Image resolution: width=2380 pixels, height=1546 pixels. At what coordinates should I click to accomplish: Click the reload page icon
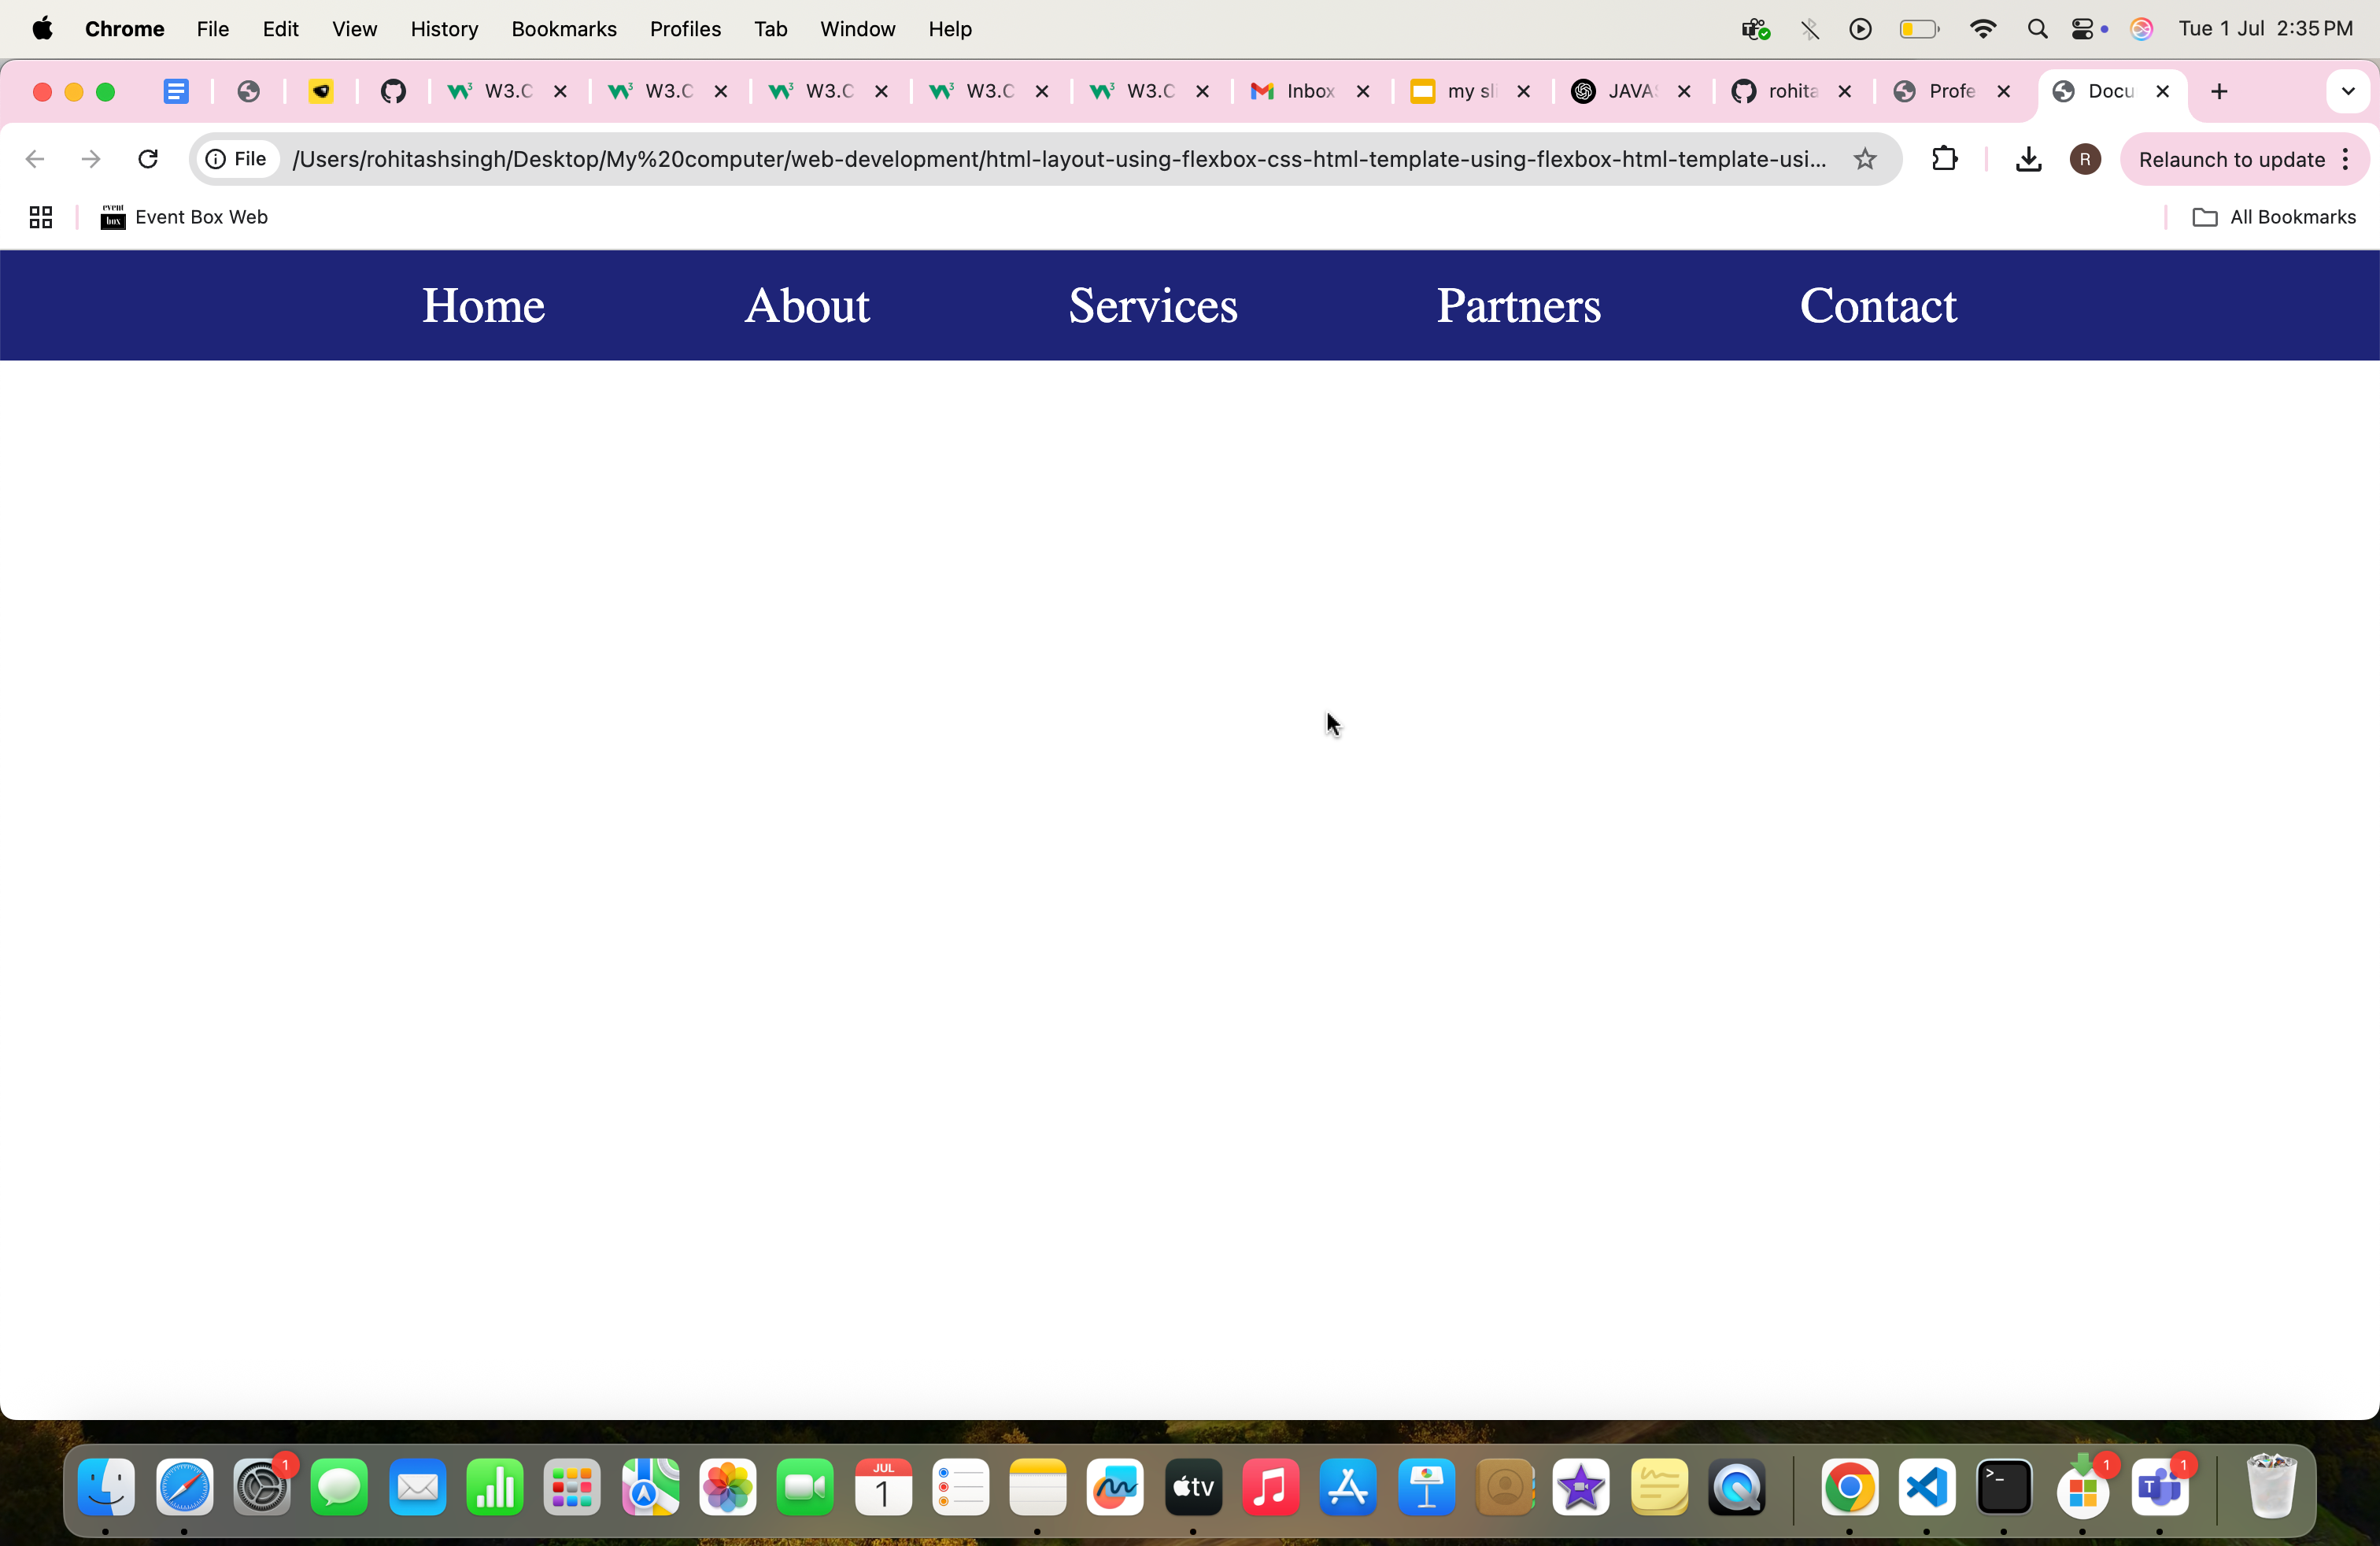pyautogui.click(x=148, y=159)
